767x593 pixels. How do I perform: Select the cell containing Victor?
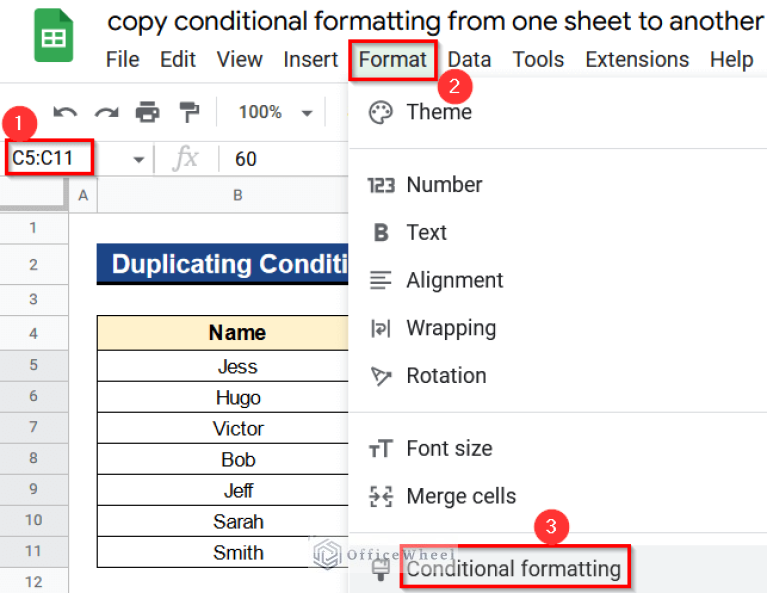237,429
